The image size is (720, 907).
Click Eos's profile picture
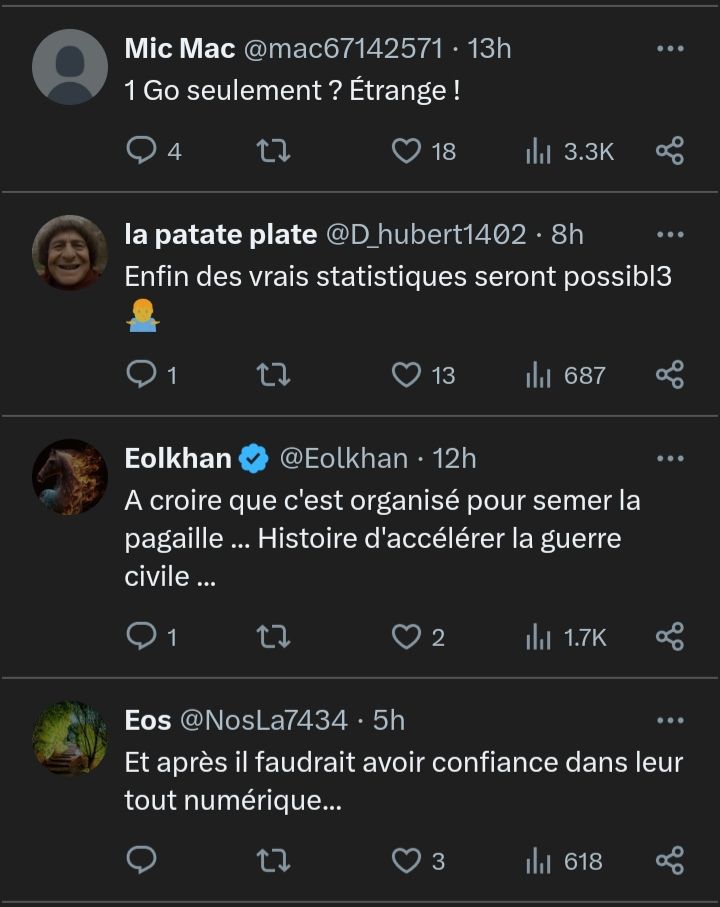pyautogui.click(x=70, y=737)
